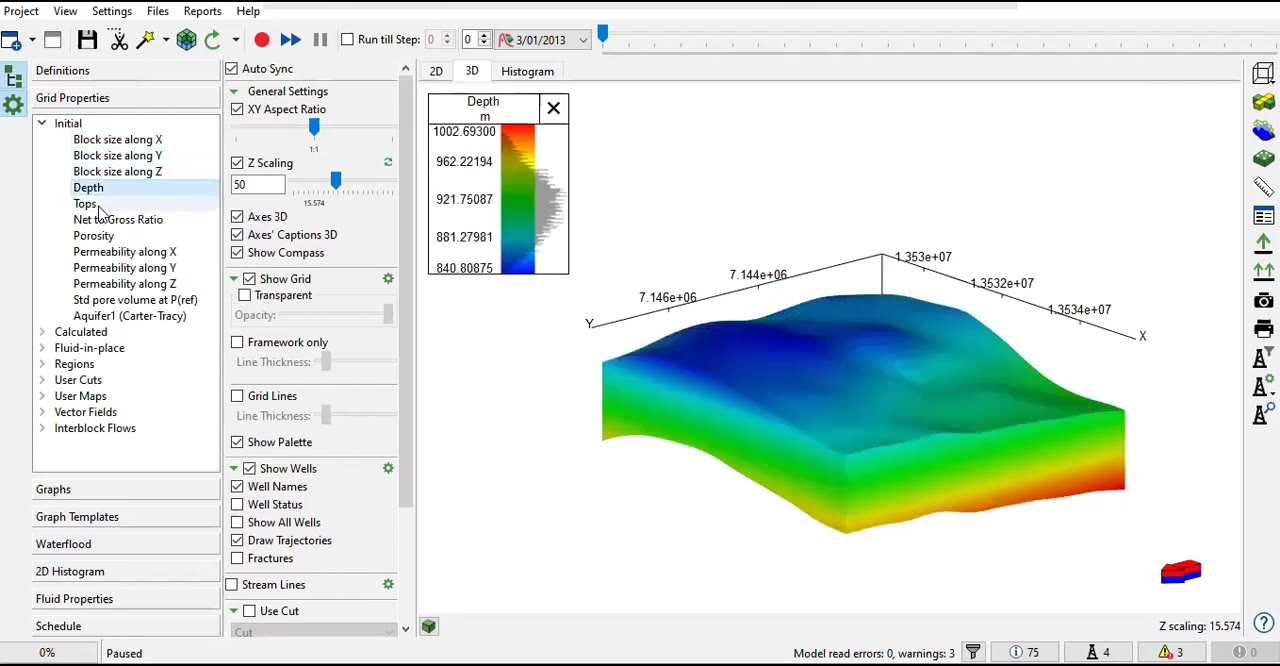Image resolution: width=1280 pixels, height=666 pixels.
Task: Click the green reload arrow icon
Action: point(212,40)
